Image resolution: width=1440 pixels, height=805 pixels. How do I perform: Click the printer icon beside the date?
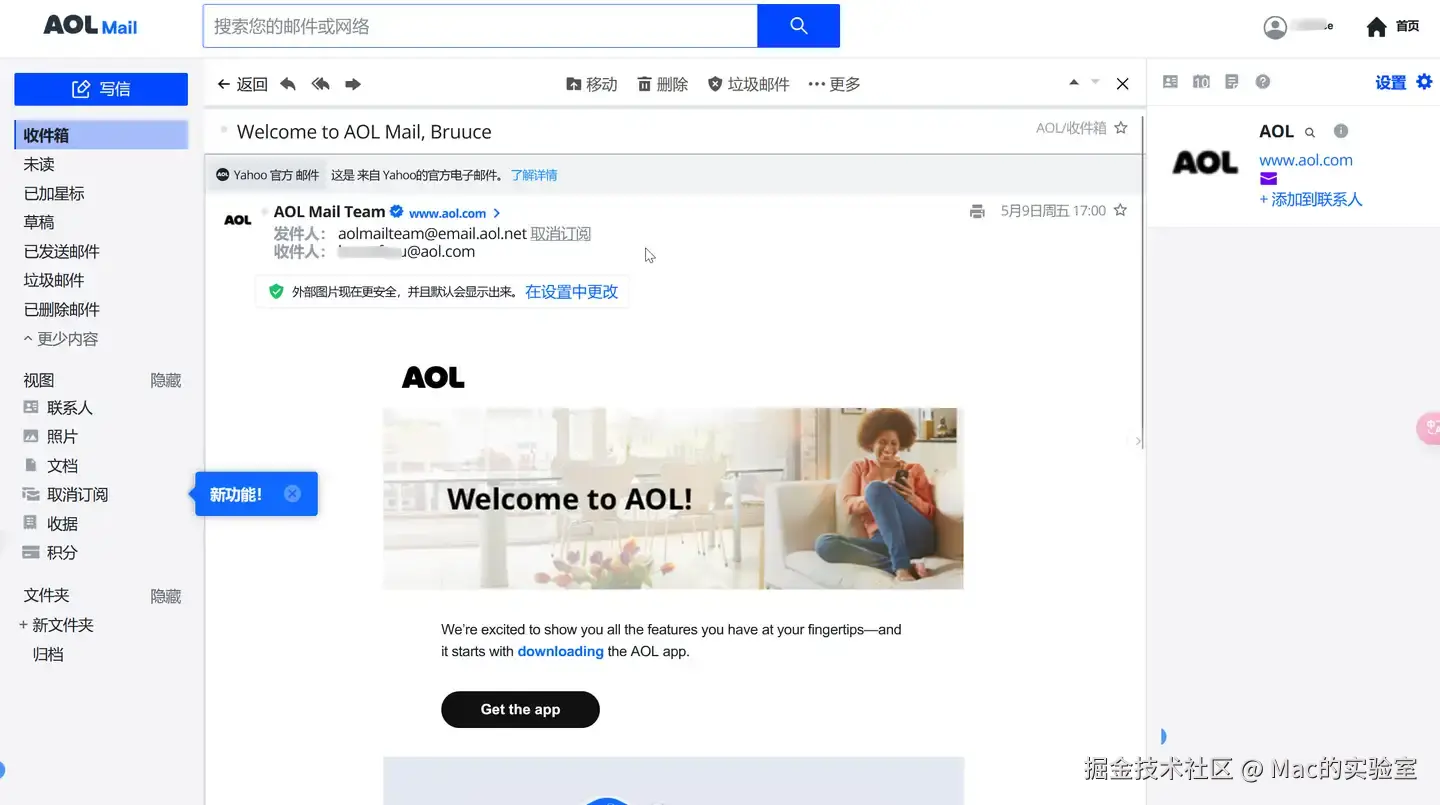pos(977,211)
